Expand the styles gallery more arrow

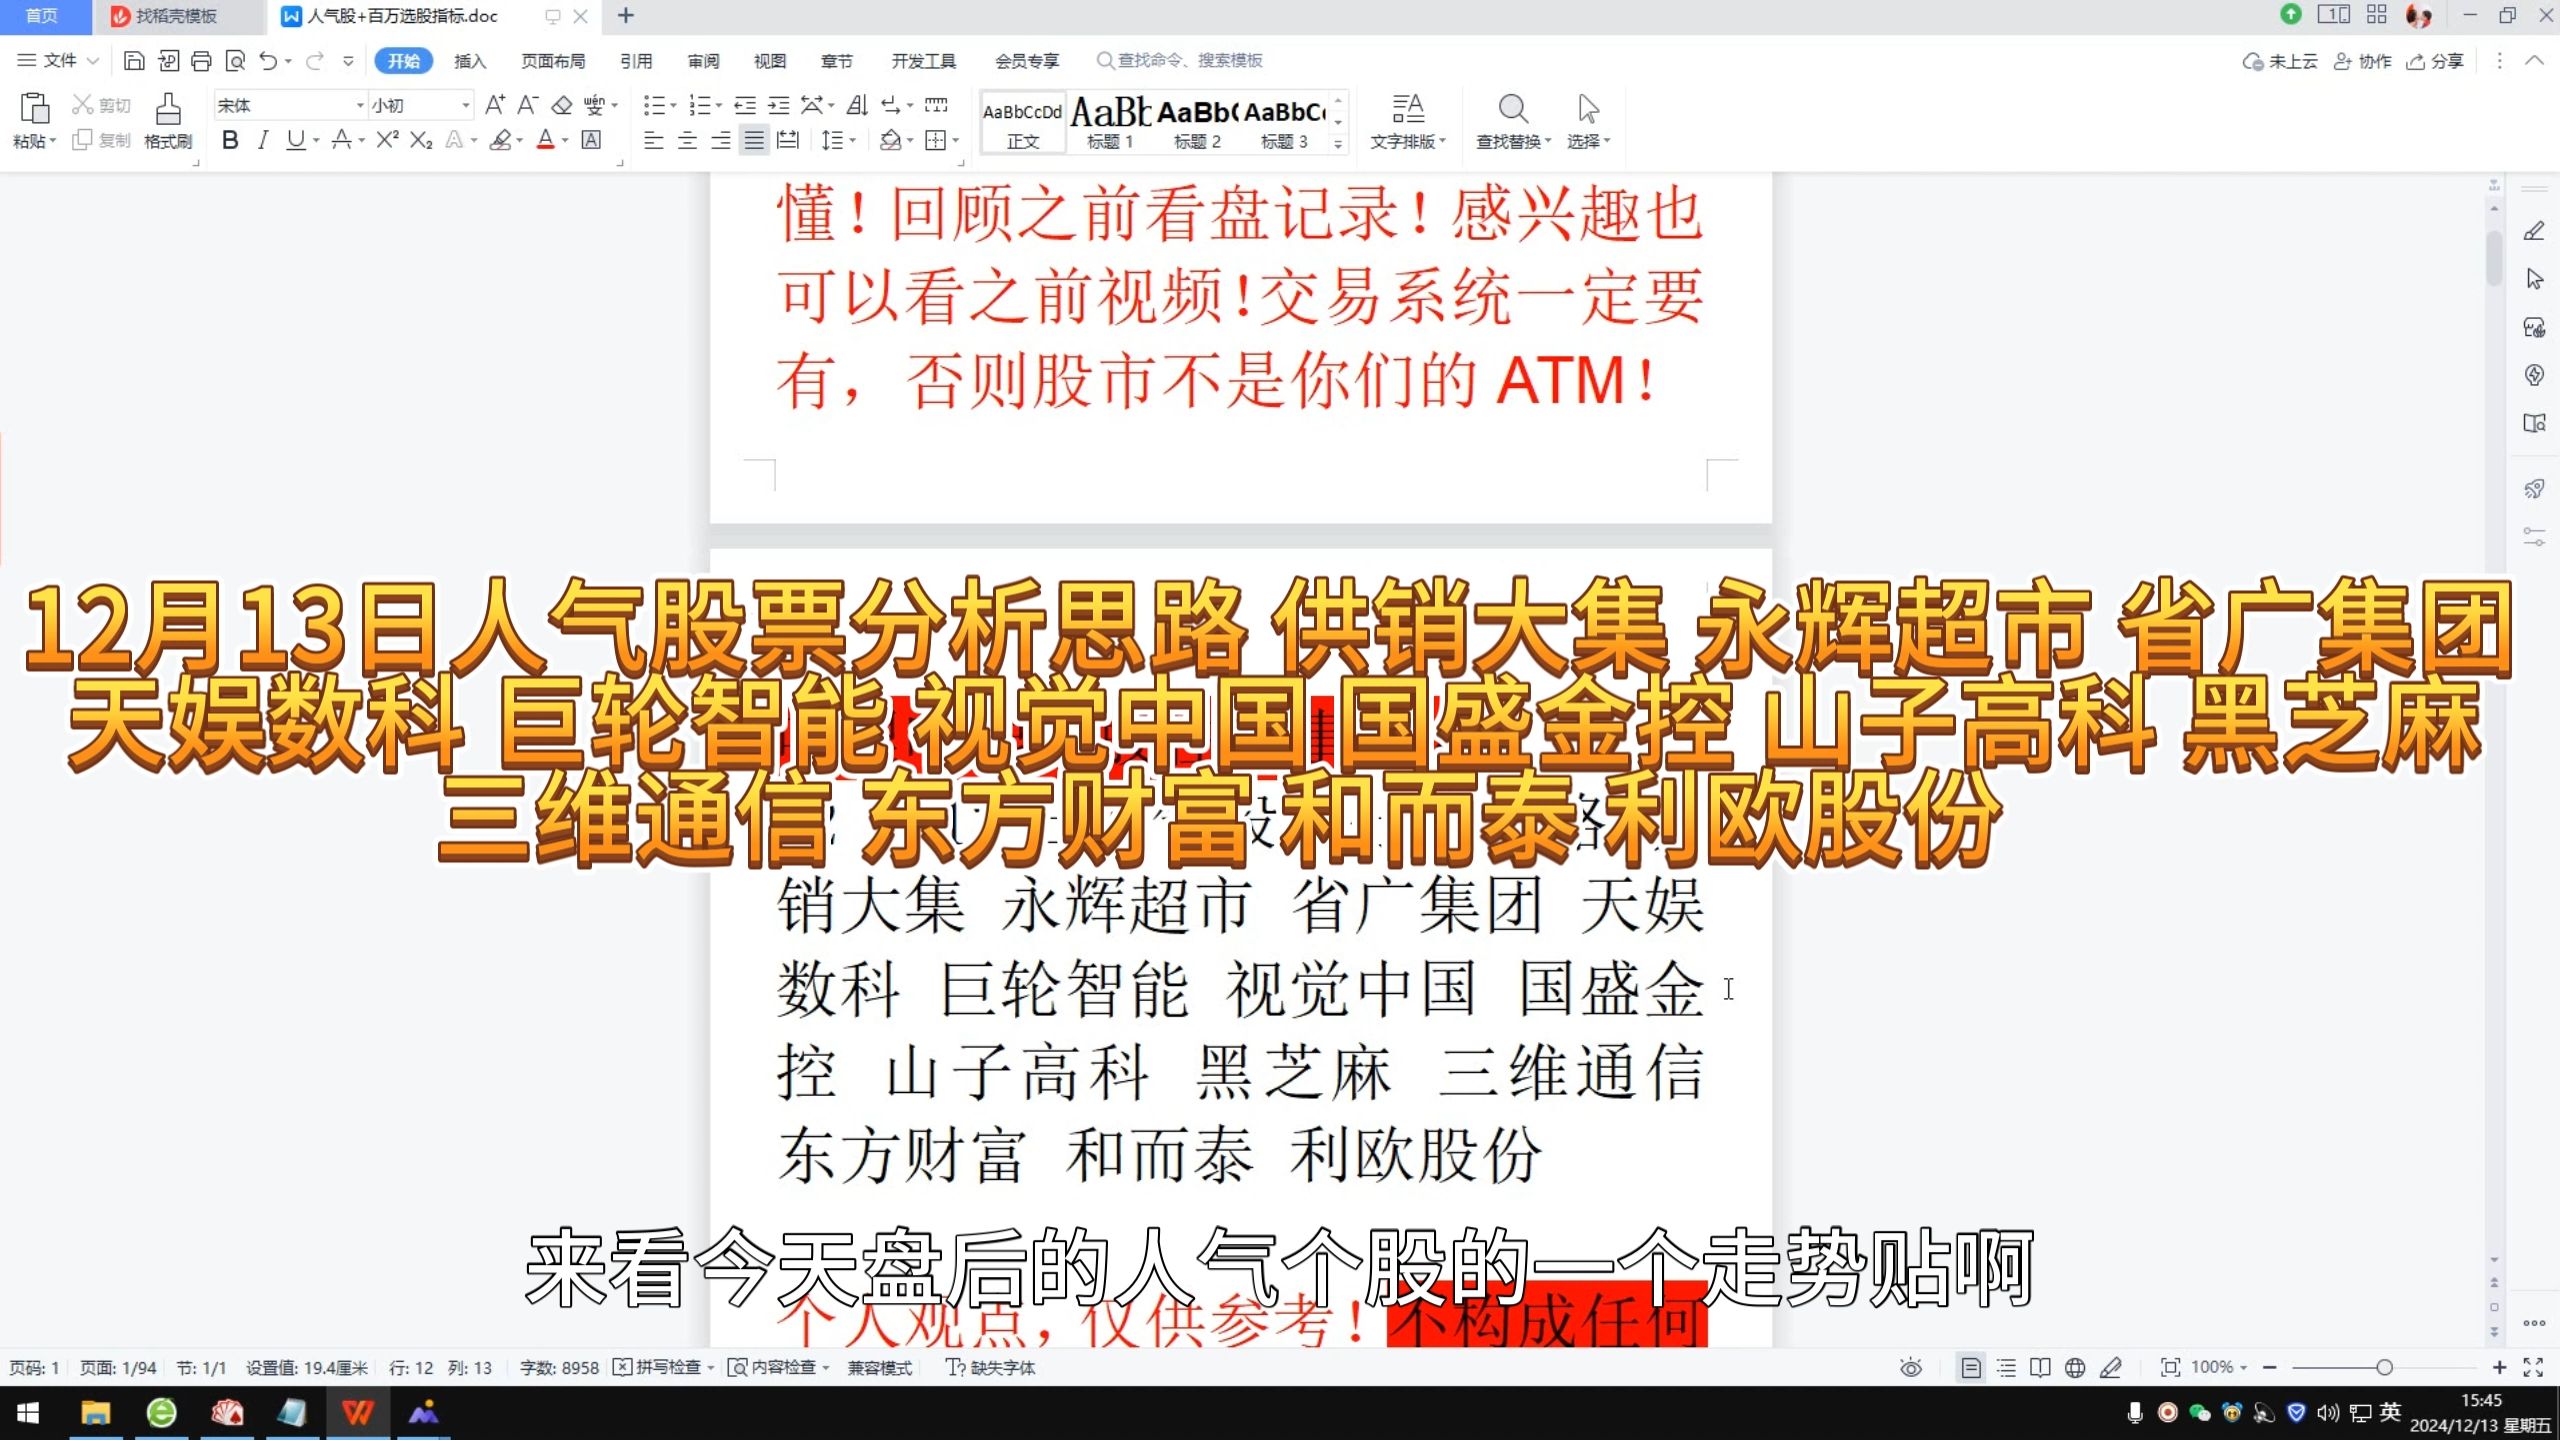click(x=1338, y=144)
